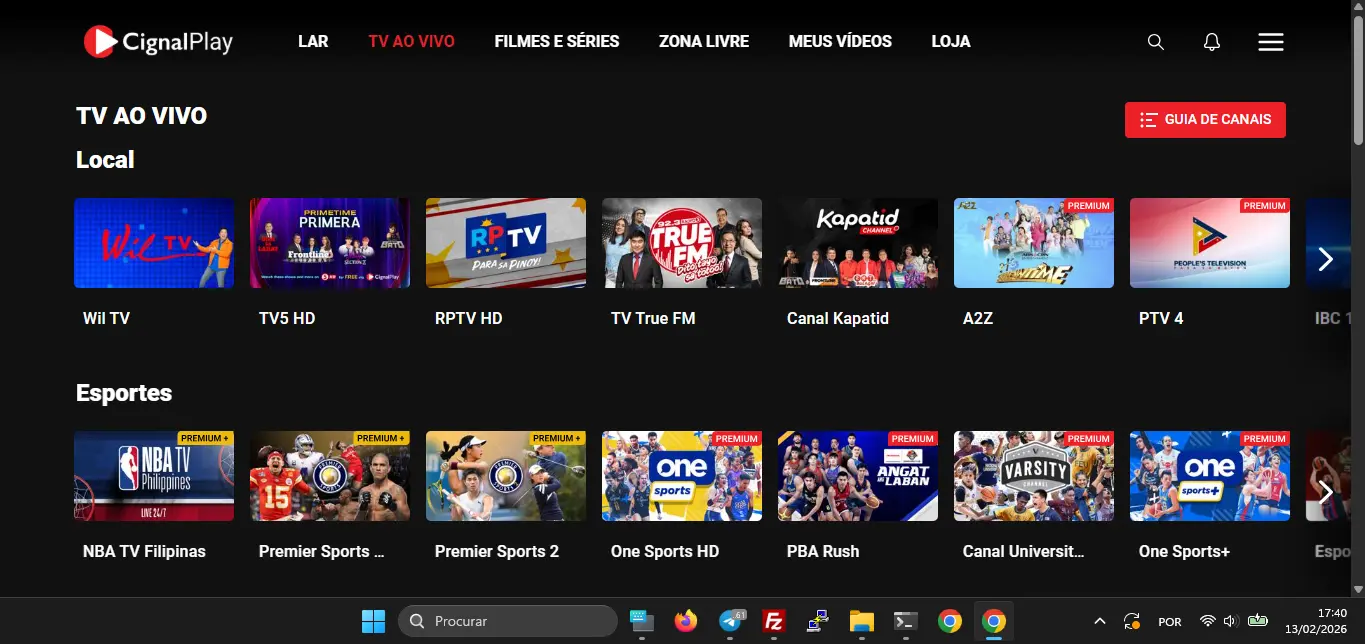
Task: Expand the hidden tray icons chevron
Action: click(1099, 621)
